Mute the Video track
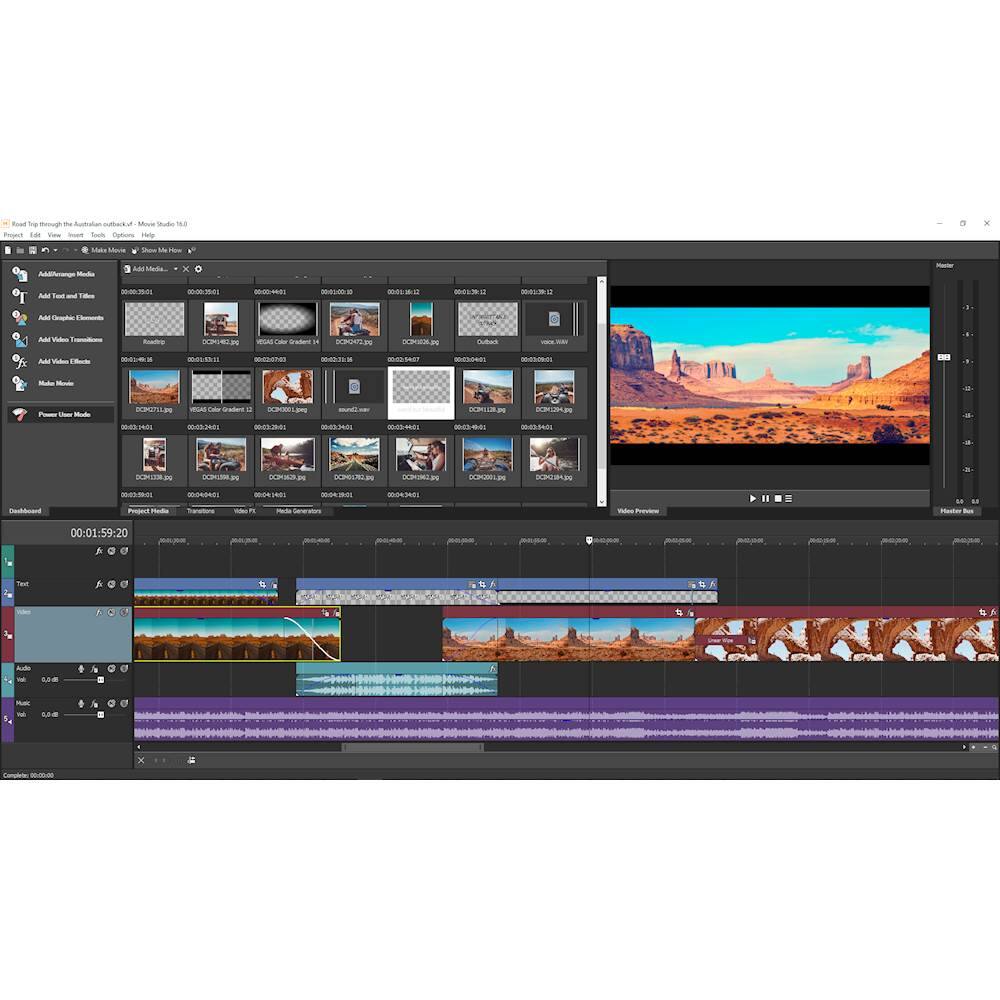 111,612
